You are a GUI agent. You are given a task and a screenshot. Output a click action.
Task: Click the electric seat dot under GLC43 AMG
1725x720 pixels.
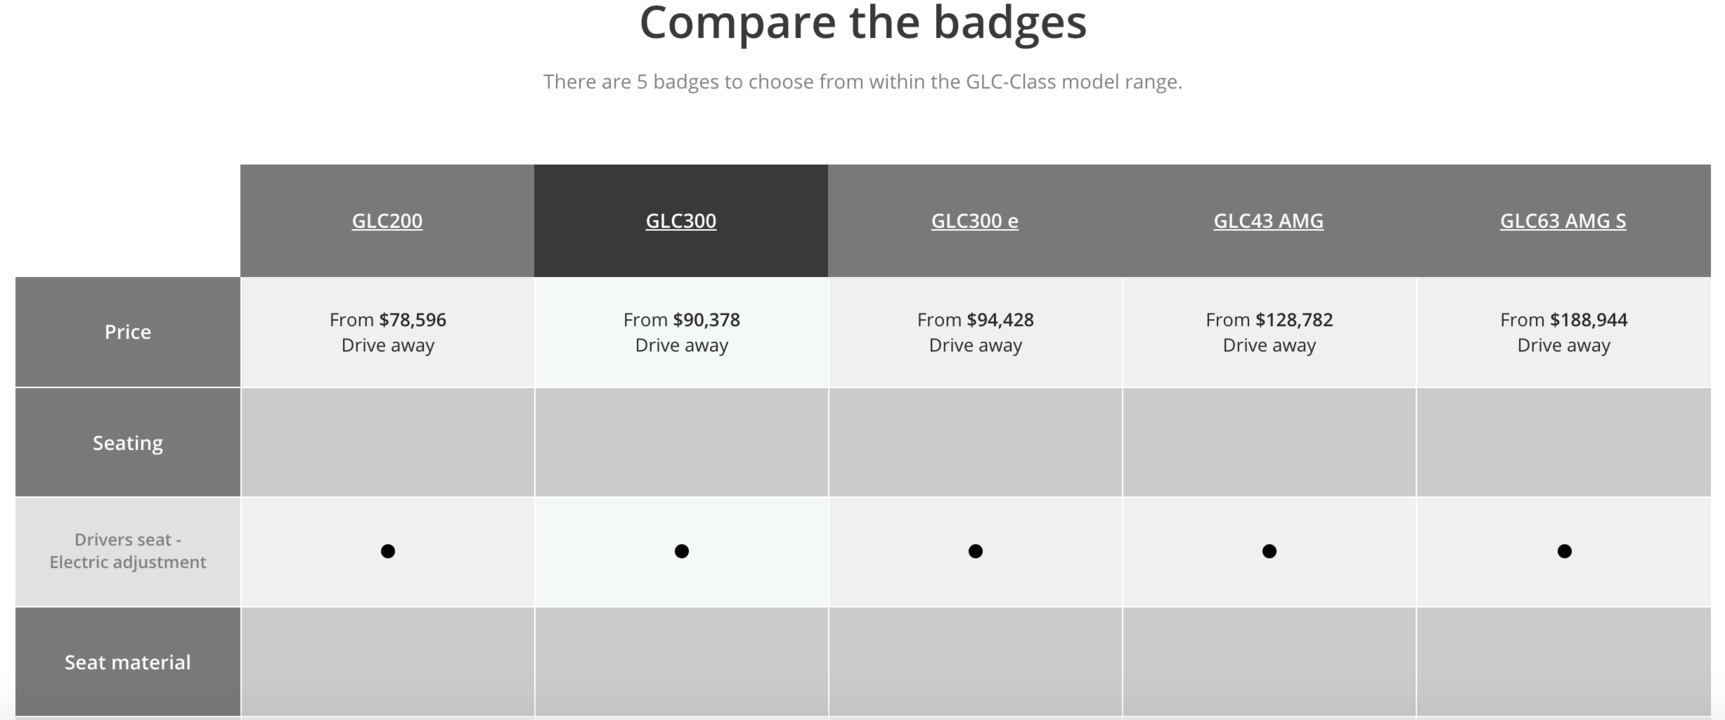click(x=1269, y=551)
